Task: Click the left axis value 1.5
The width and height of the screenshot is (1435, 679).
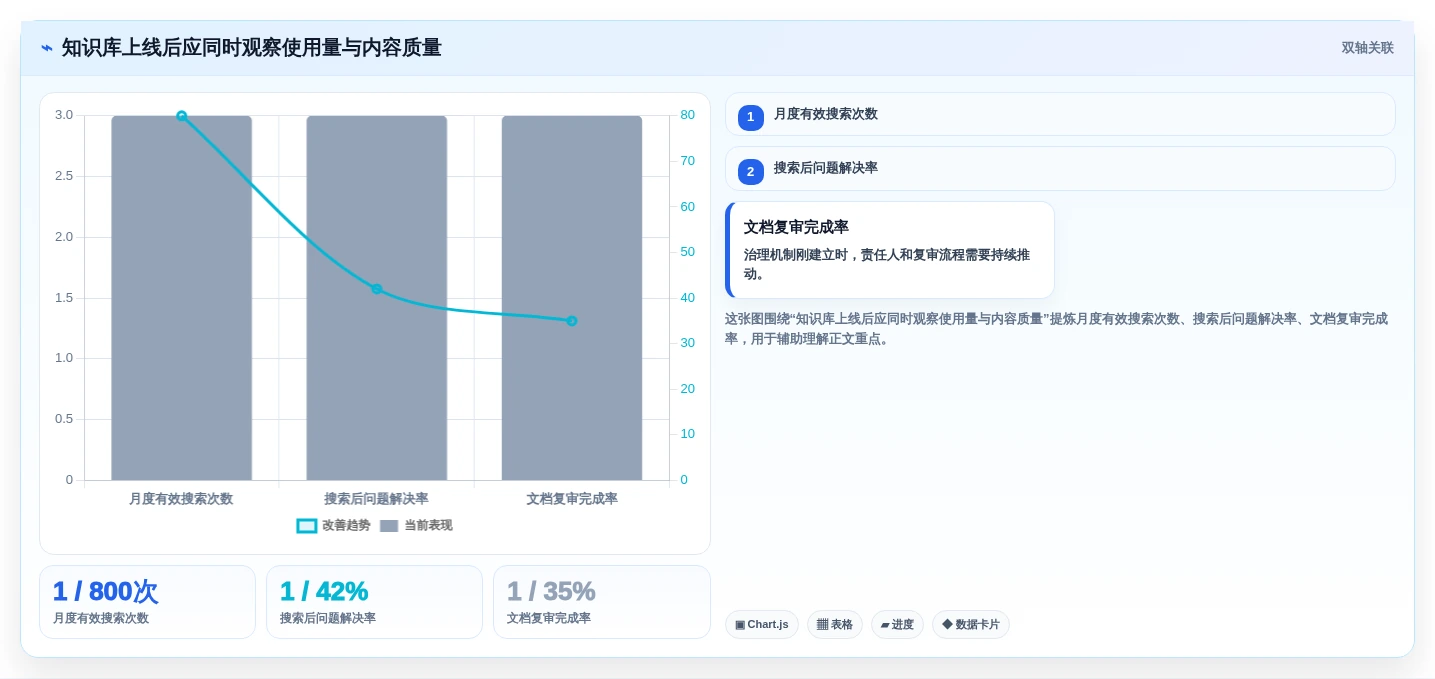Action: (64, 298)
